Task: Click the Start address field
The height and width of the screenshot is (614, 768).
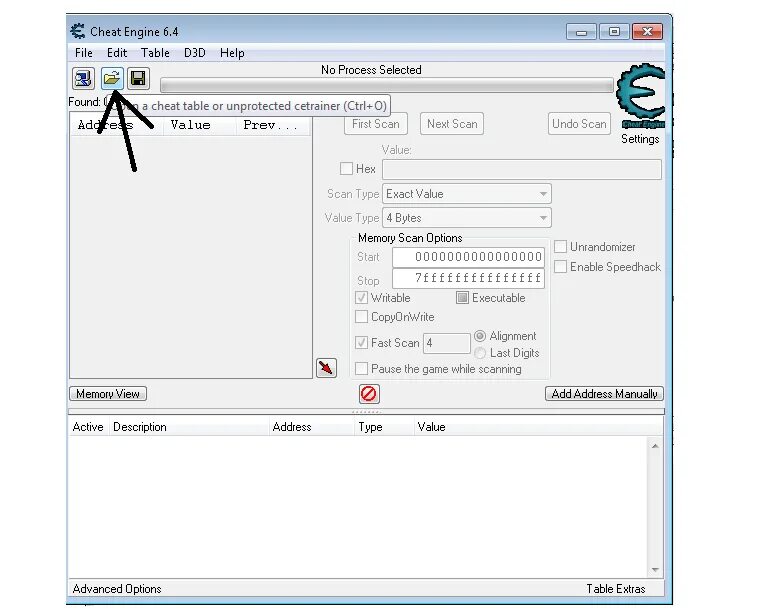Action: pyautogui.click(x=468, y=257)
